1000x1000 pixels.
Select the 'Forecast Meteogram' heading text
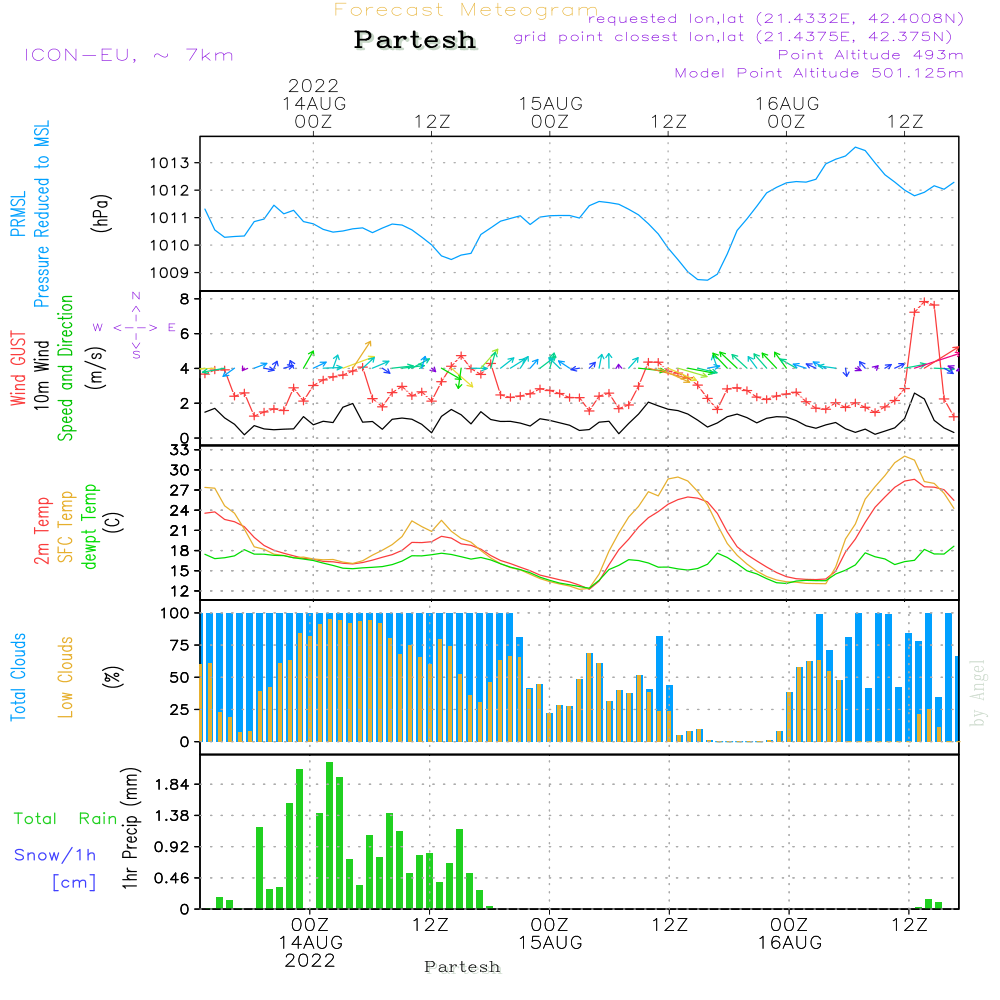(466, 10)
